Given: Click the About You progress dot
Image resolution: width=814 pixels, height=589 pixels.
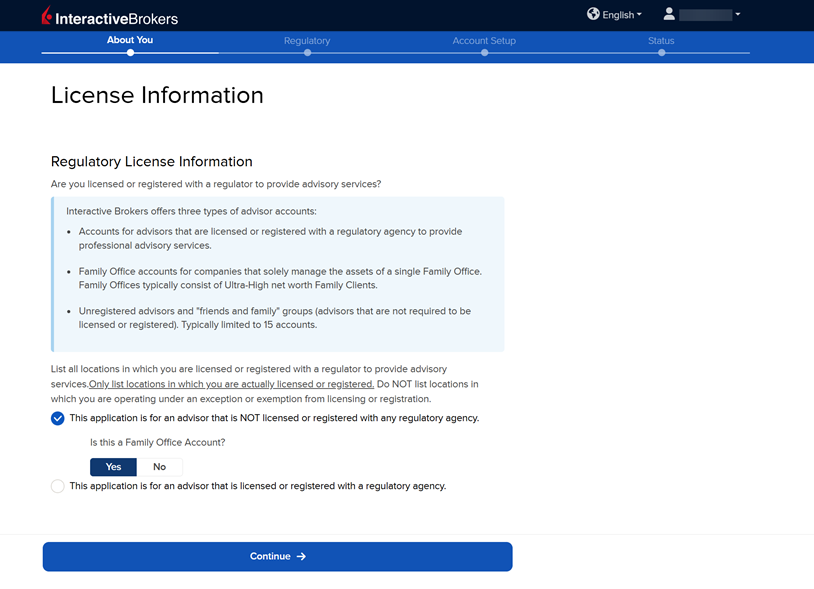Looking at the screenshot, I should pyautogui.click(x=130, y=53).
